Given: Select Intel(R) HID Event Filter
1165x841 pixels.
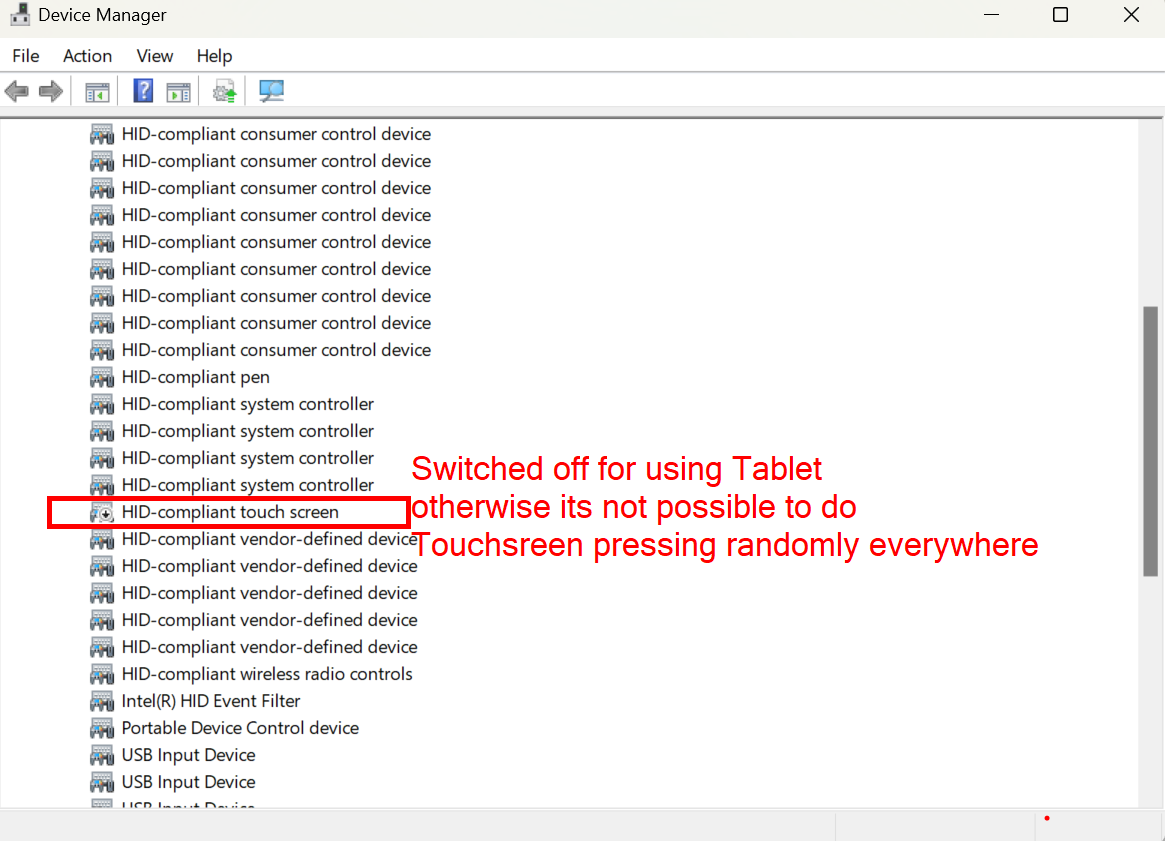Looking at the screenshot, I should click(x=210, y=701).
